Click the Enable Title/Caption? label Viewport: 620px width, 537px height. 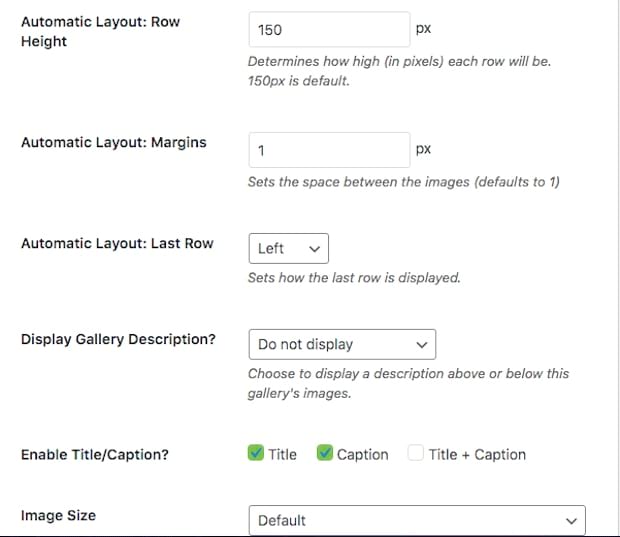coord(95,454)
